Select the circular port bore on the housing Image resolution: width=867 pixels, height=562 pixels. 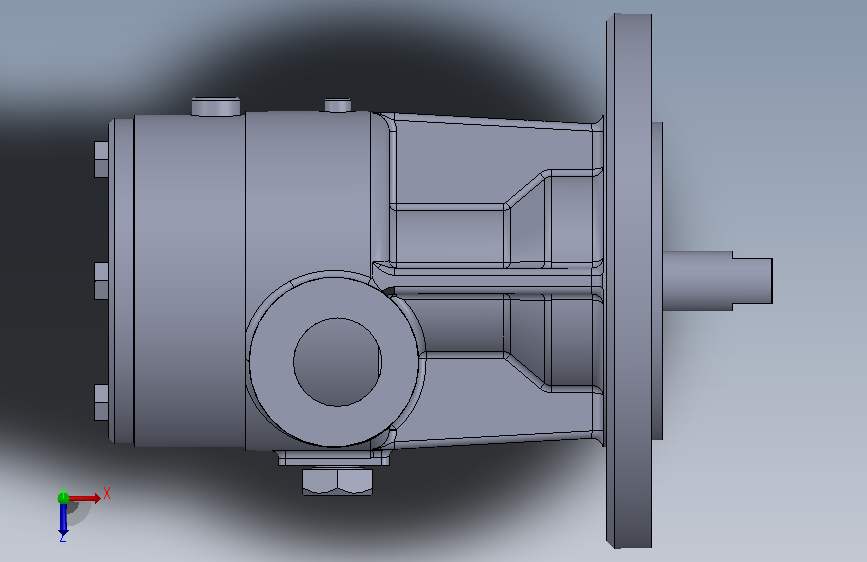[337, 362]
